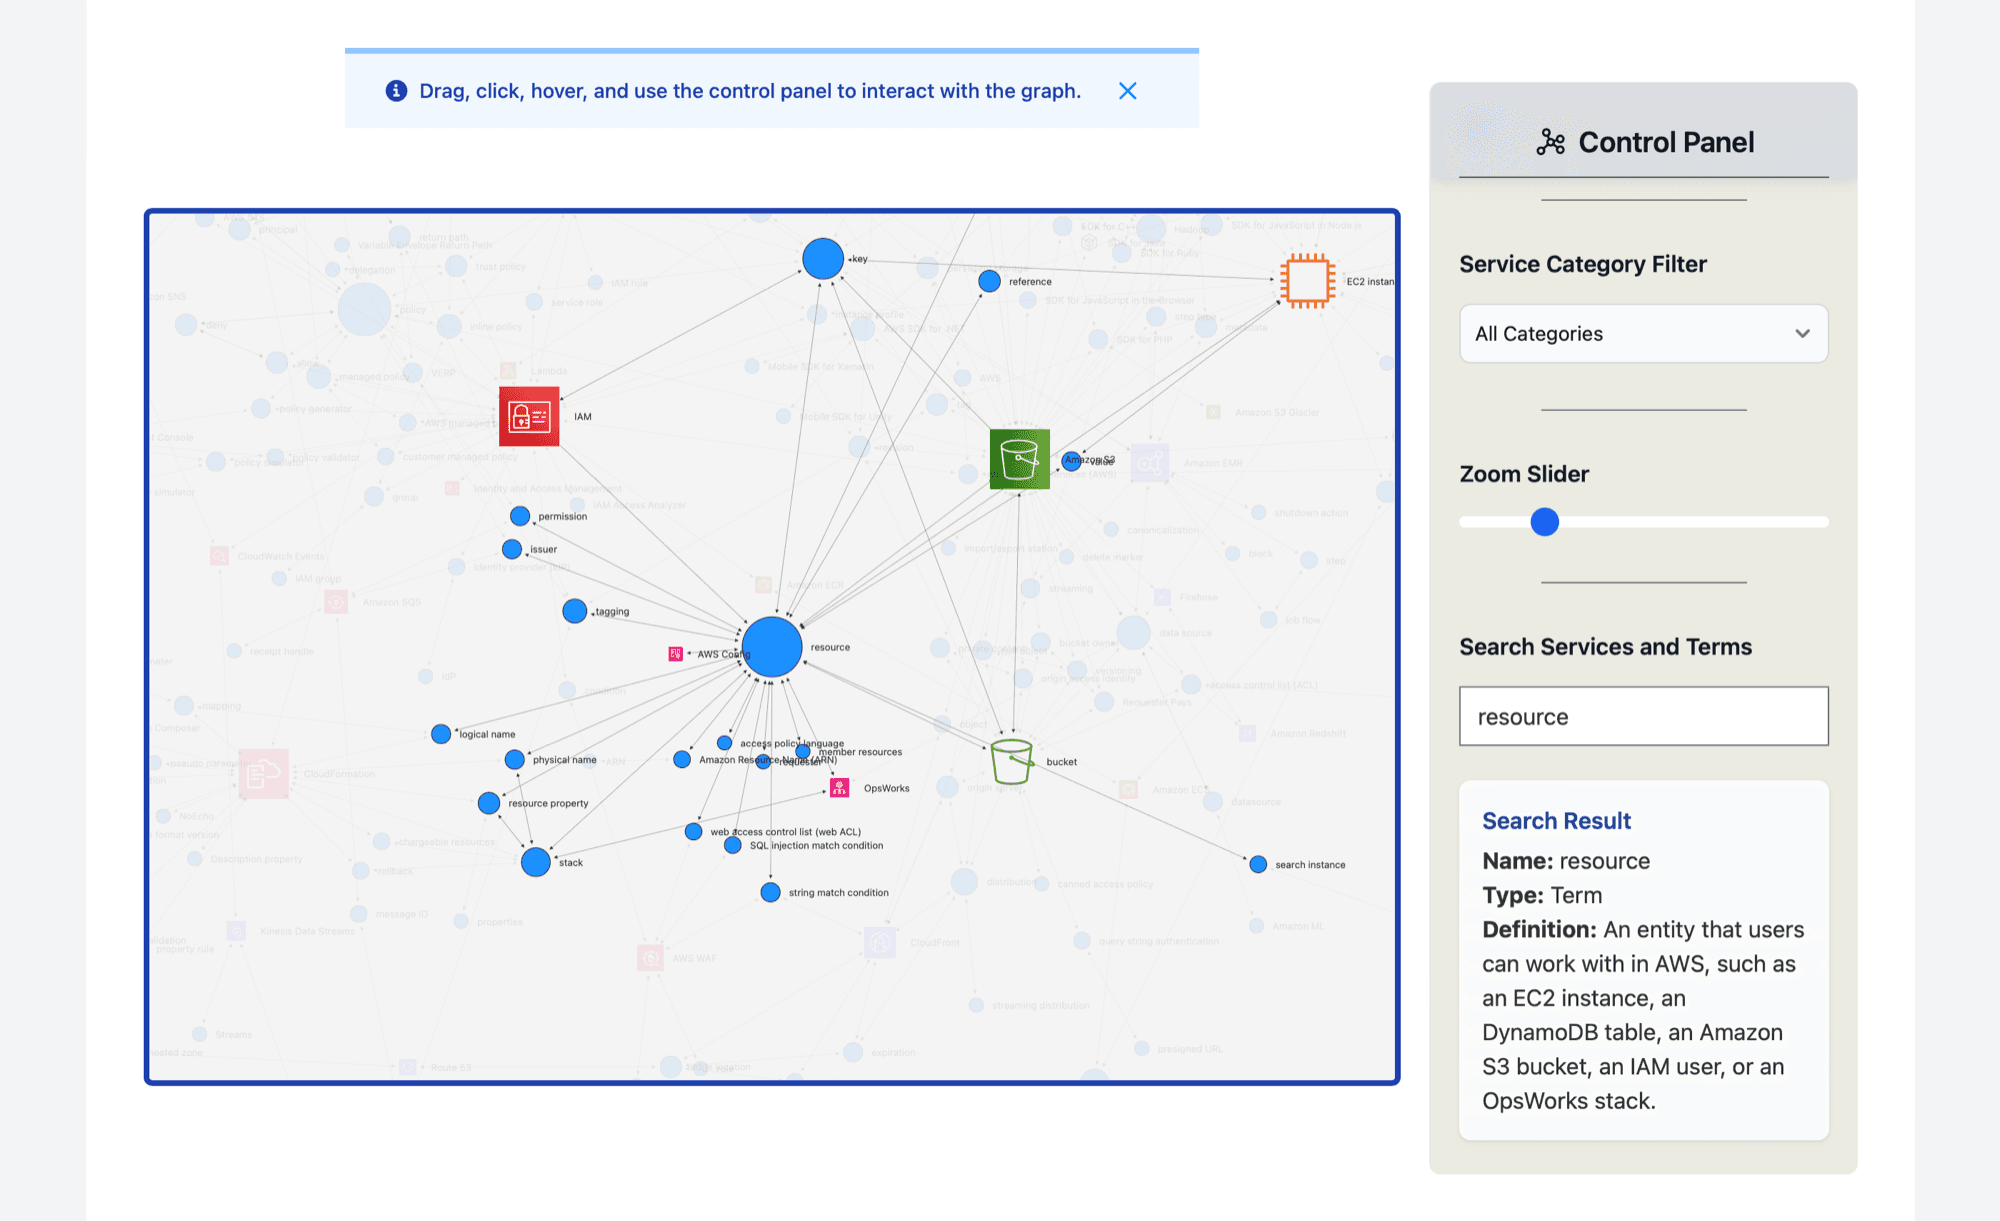This screenshot has height=1221, width=2000.
Task: Click the permission node circle
Action: click(520, 516)
